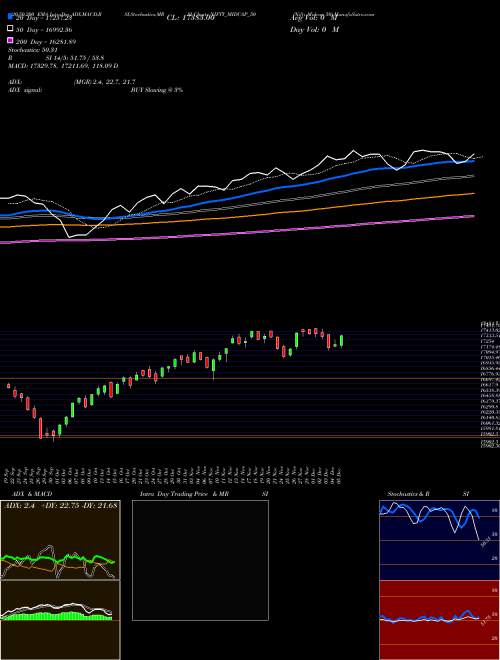Click the white price line peak in upper chart
This screenshot has height=660, width=500.
354,151
